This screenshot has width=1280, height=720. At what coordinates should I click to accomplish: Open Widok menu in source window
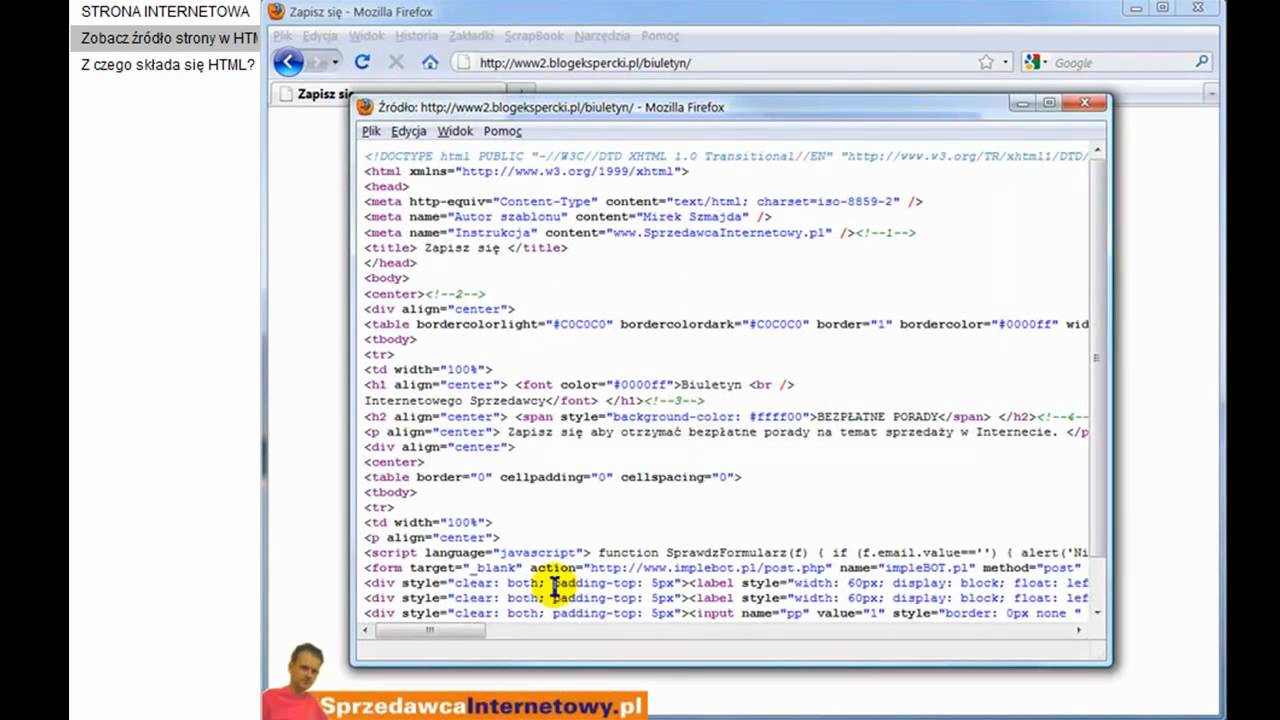[455, 131]
